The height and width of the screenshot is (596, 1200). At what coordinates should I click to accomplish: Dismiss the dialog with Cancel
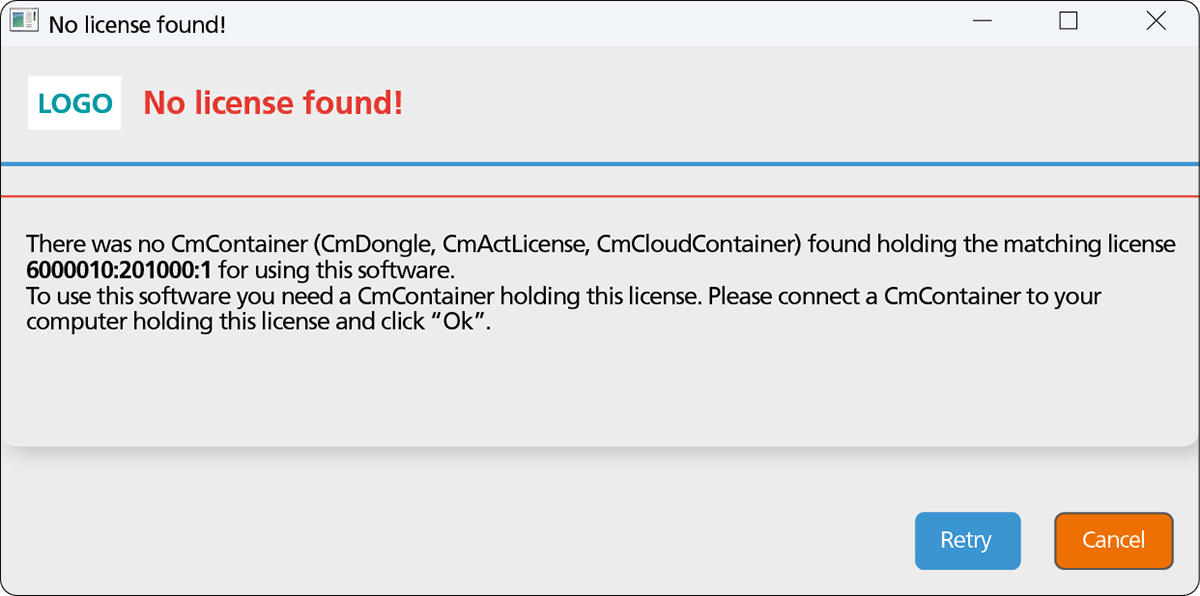tap(1113, 541)
